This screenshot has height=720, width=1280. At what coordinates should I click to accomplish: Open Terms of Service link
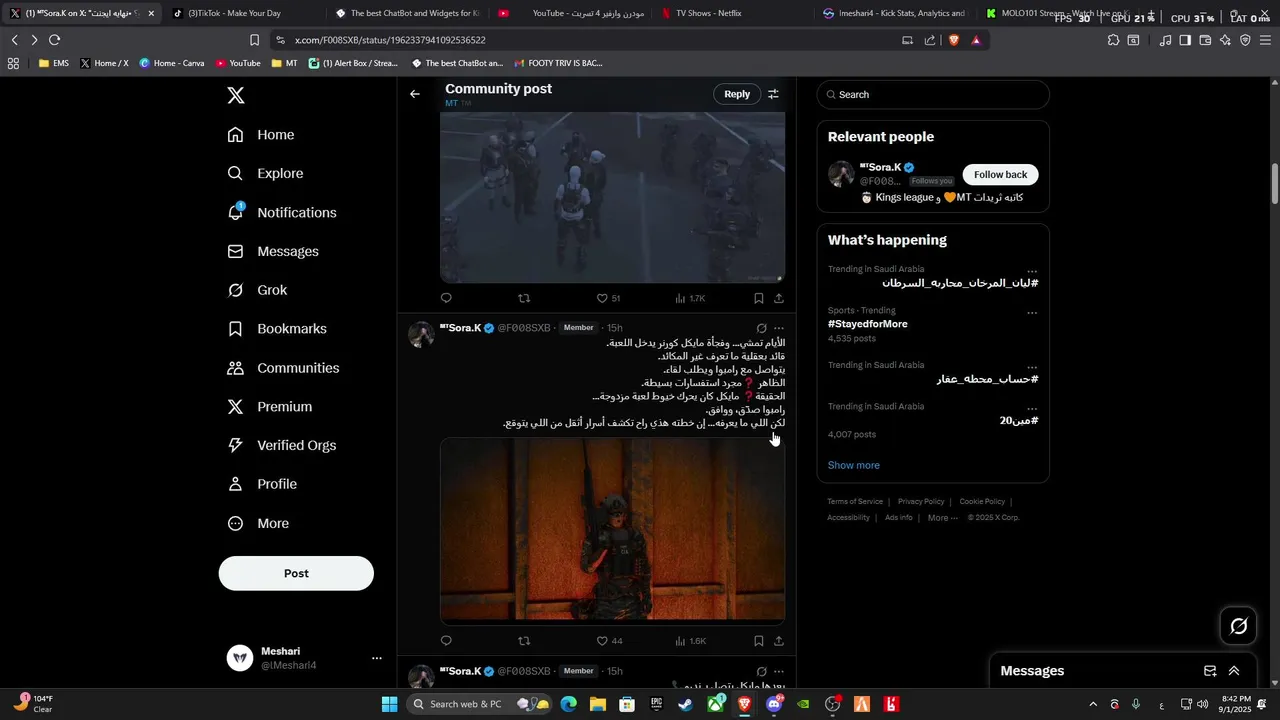[855, 502]
